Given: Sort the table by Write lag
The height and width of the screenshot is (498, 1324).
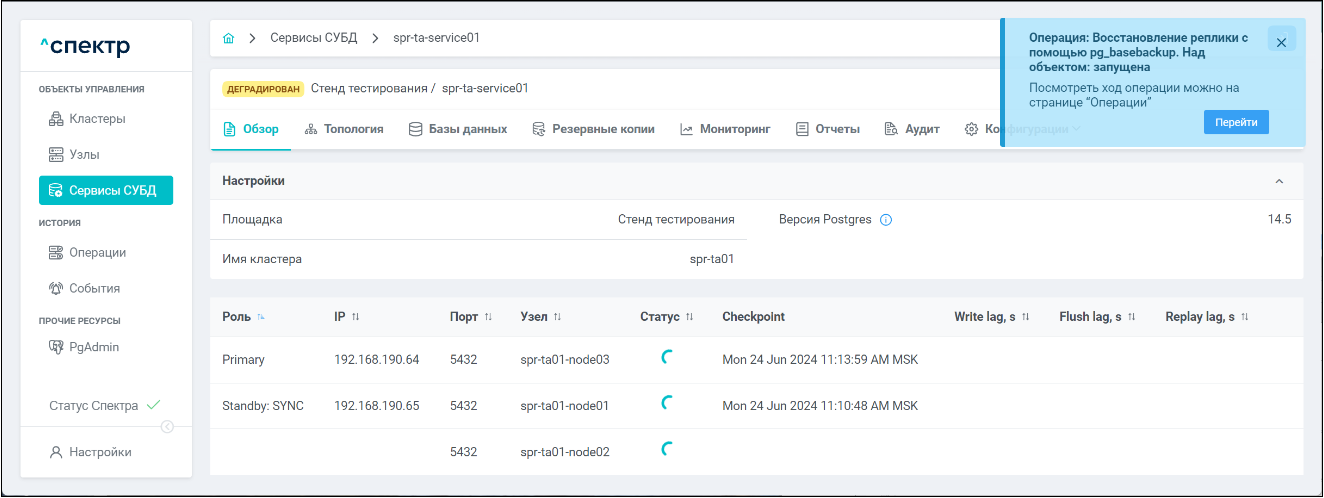Looking at the screenshot, I should click(1025, 317).
